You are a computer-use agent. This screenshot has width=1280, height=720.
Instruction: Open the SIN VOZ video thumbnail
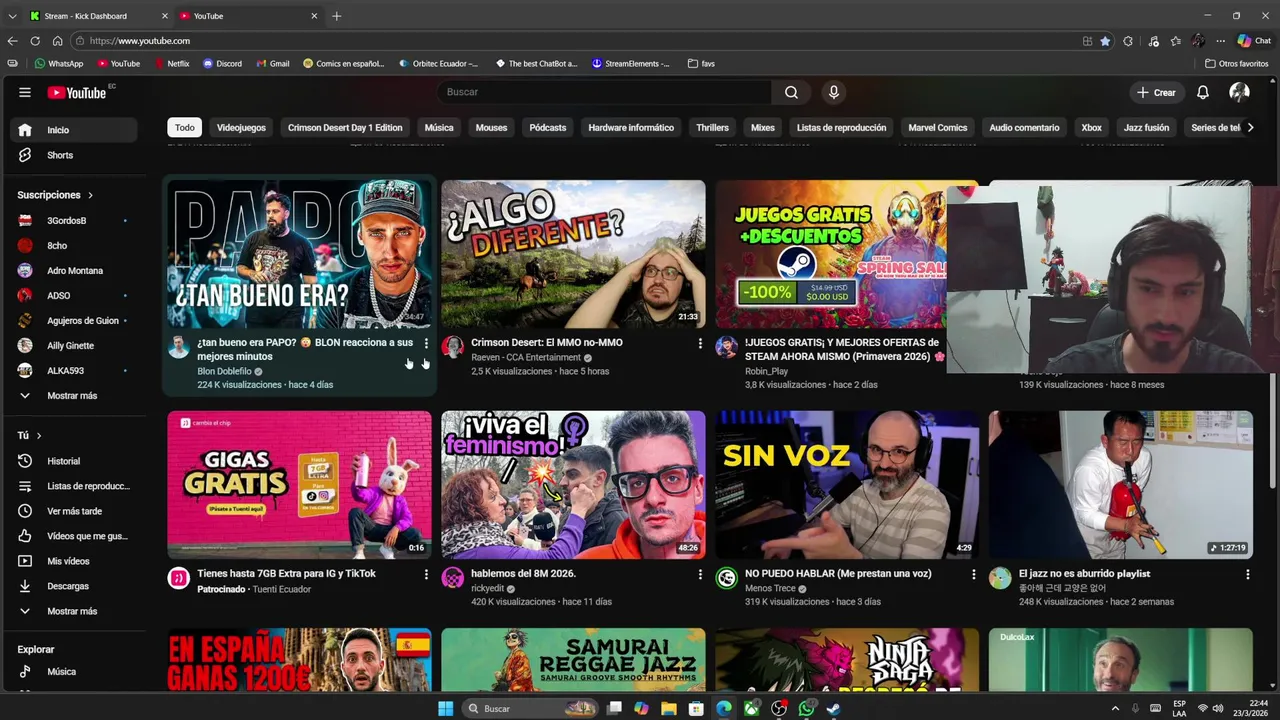[847, 484]
